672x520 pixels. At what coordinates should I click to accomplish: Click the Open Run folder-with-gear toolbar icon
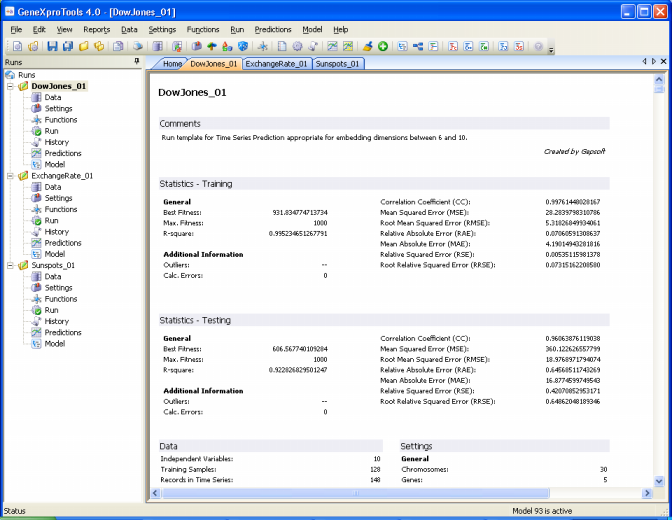pyautogui.click(x=33, y=46)
